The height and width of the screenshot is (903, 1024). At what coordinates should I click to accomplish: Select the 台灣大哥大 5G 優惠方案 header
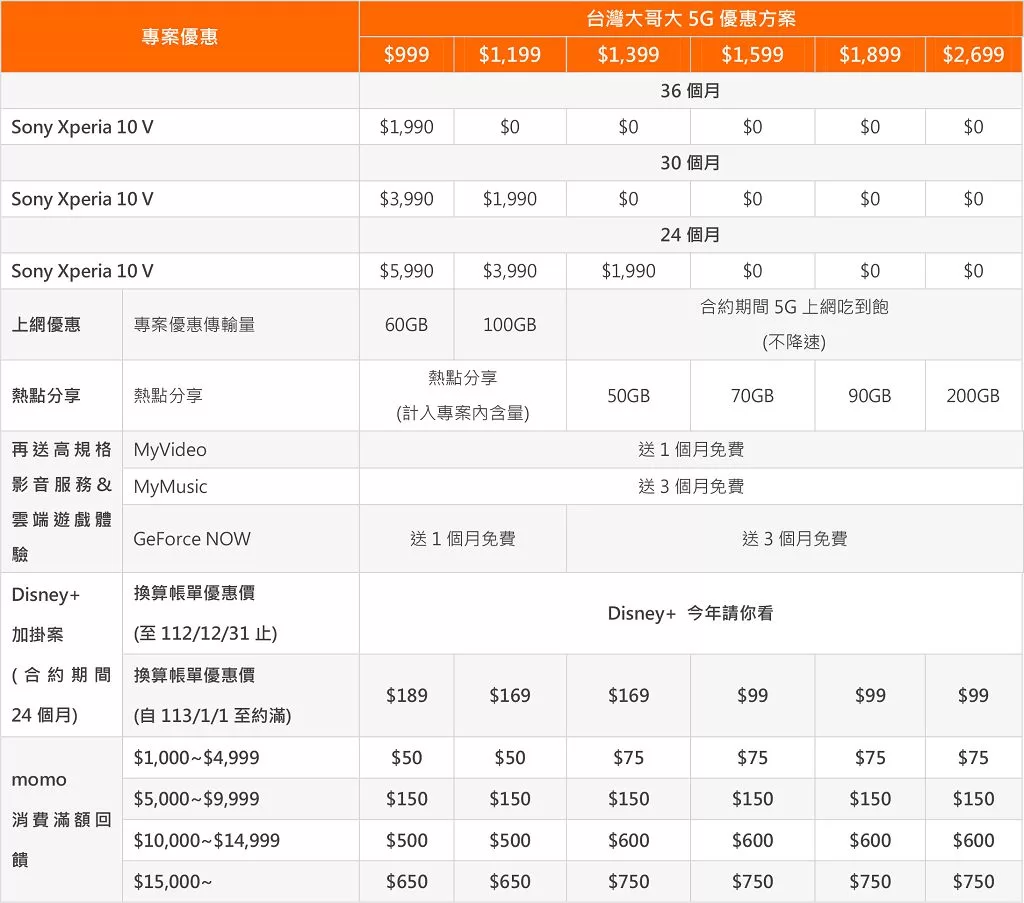pyautogui.click(x=690, y=19)
